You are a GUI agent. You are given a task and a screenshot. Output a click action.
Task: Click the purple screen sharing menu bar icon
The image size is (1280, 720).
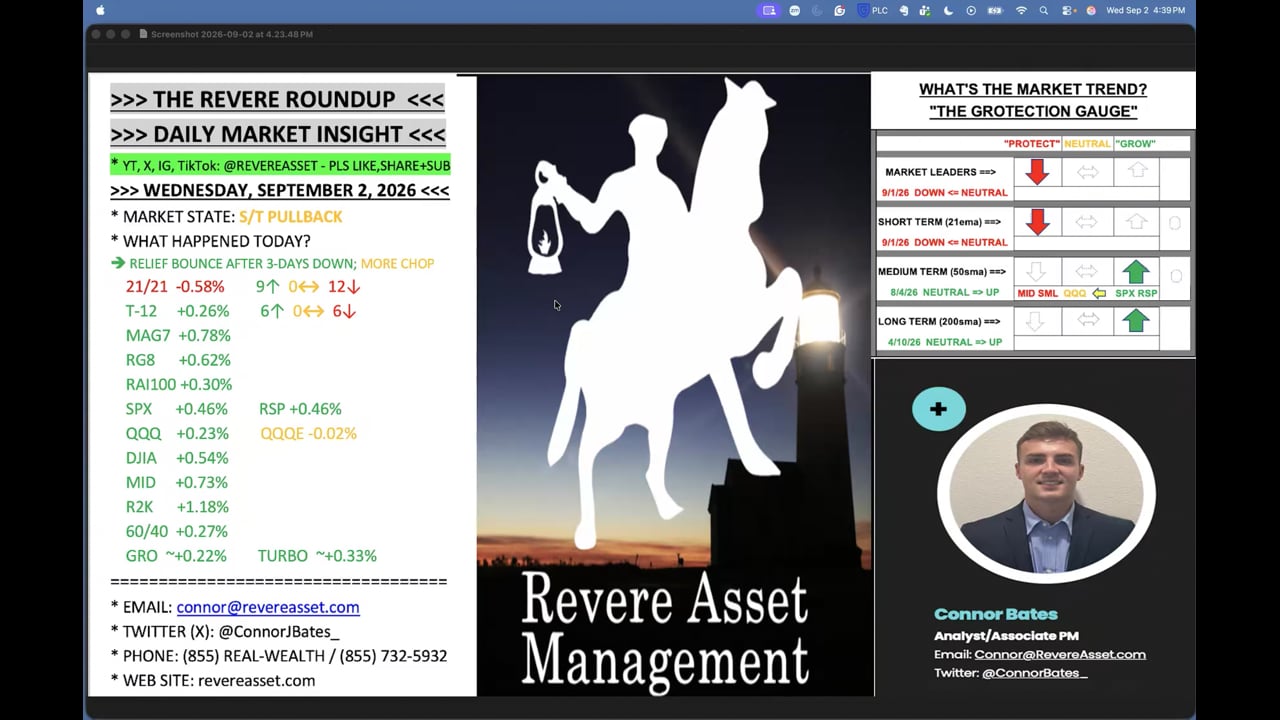pyautogui.click(x=769, y=10)
